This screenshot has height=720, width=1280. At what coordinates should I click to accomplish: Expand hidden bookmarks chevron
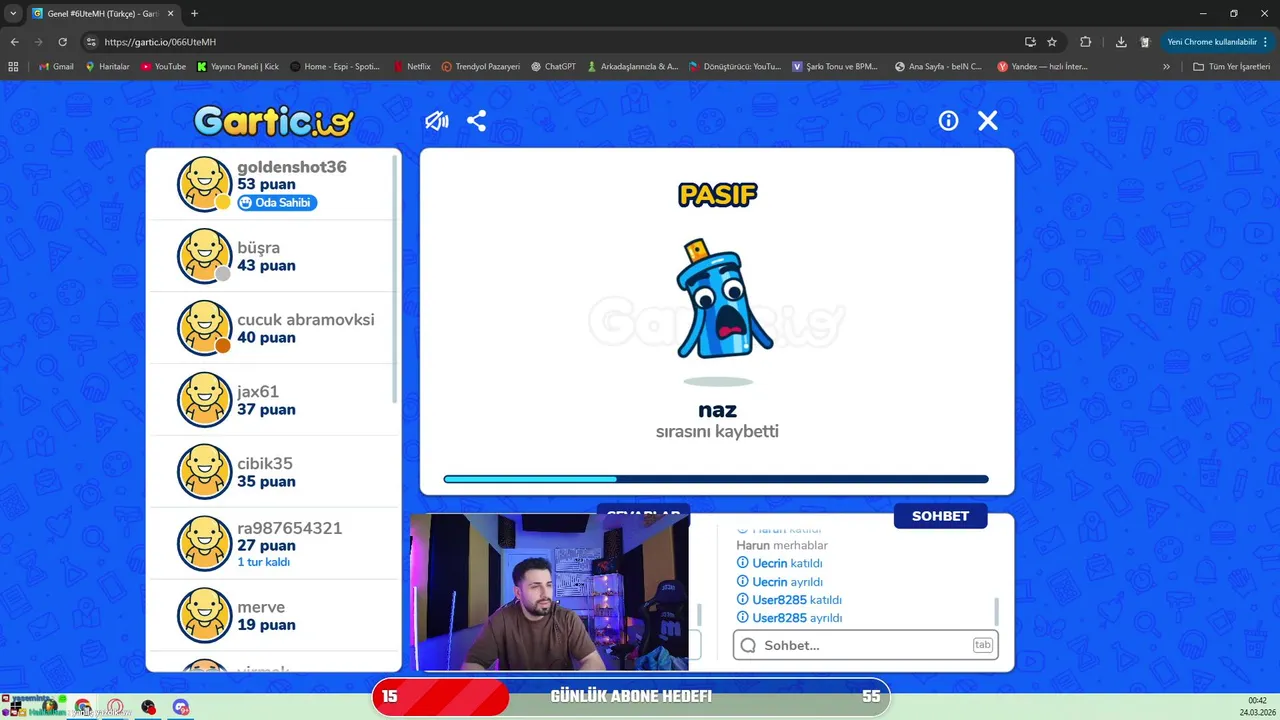click(x=1166, y=66)
